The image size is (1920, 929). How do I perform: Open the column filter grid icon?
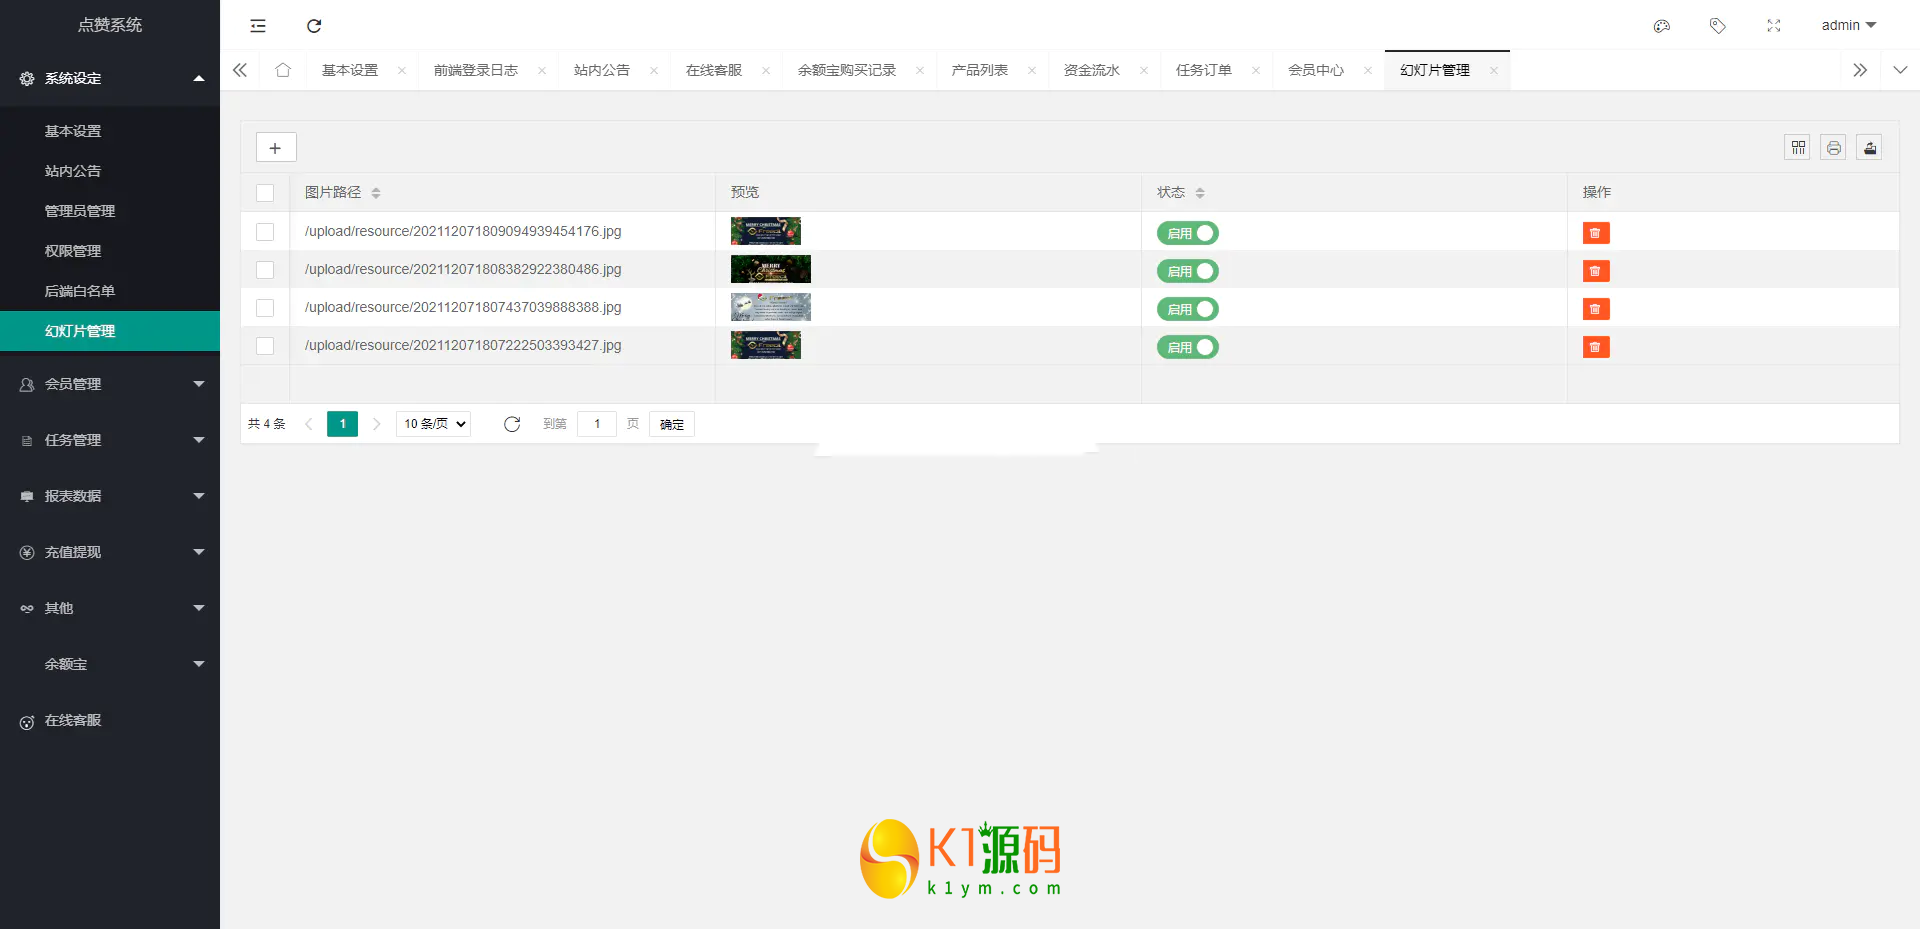tap(1798, 148)
